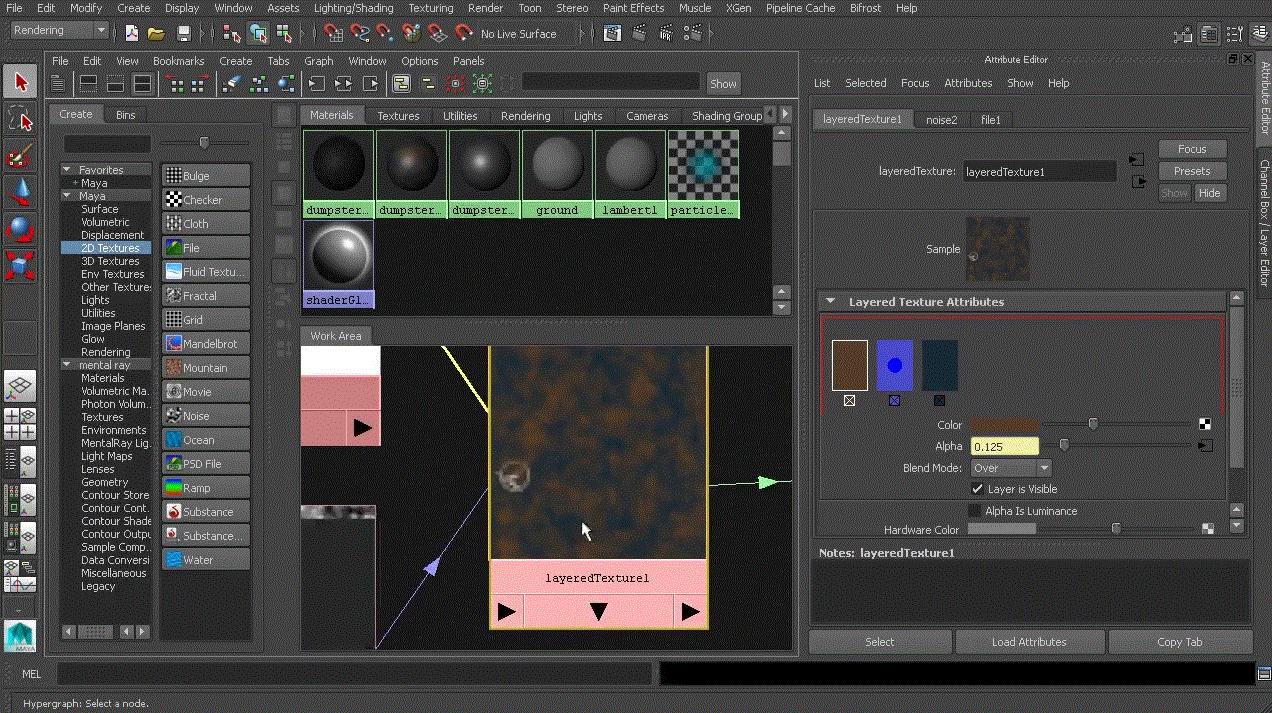Enable Alpha Is Luminance checkbox
The image size is (1272, 713).
[x=975, y=511]
